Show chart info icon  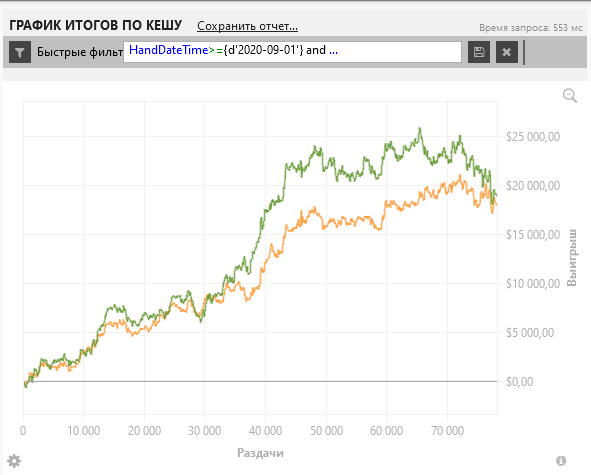561,460
